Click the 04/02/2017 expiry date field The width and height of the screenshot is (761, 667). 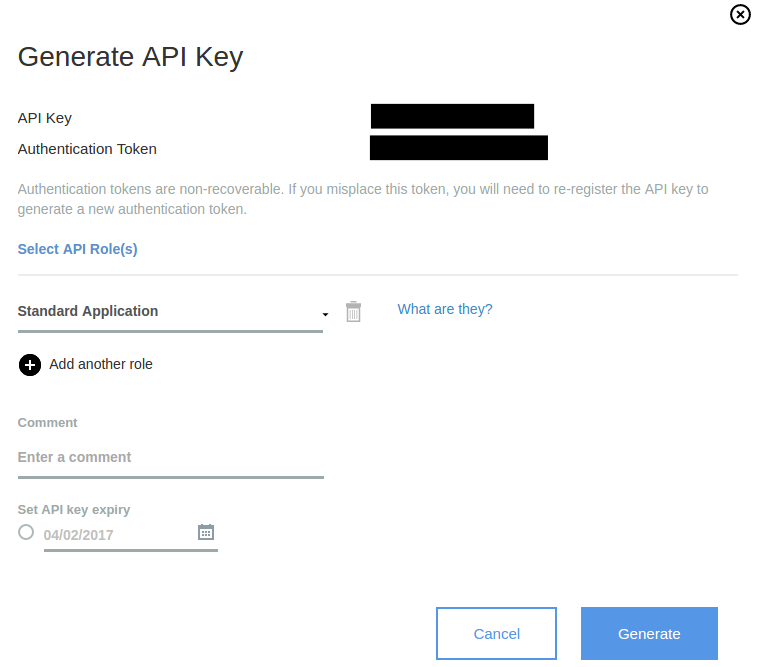[x=115, y=535]
